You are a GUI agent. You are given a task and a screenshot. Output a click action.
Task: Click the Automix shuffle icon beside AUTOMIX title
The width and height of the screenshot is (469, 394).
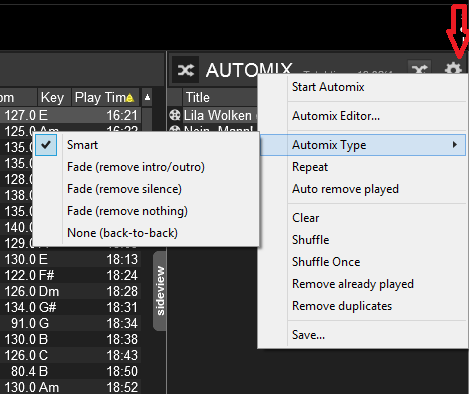pos(185,70)
